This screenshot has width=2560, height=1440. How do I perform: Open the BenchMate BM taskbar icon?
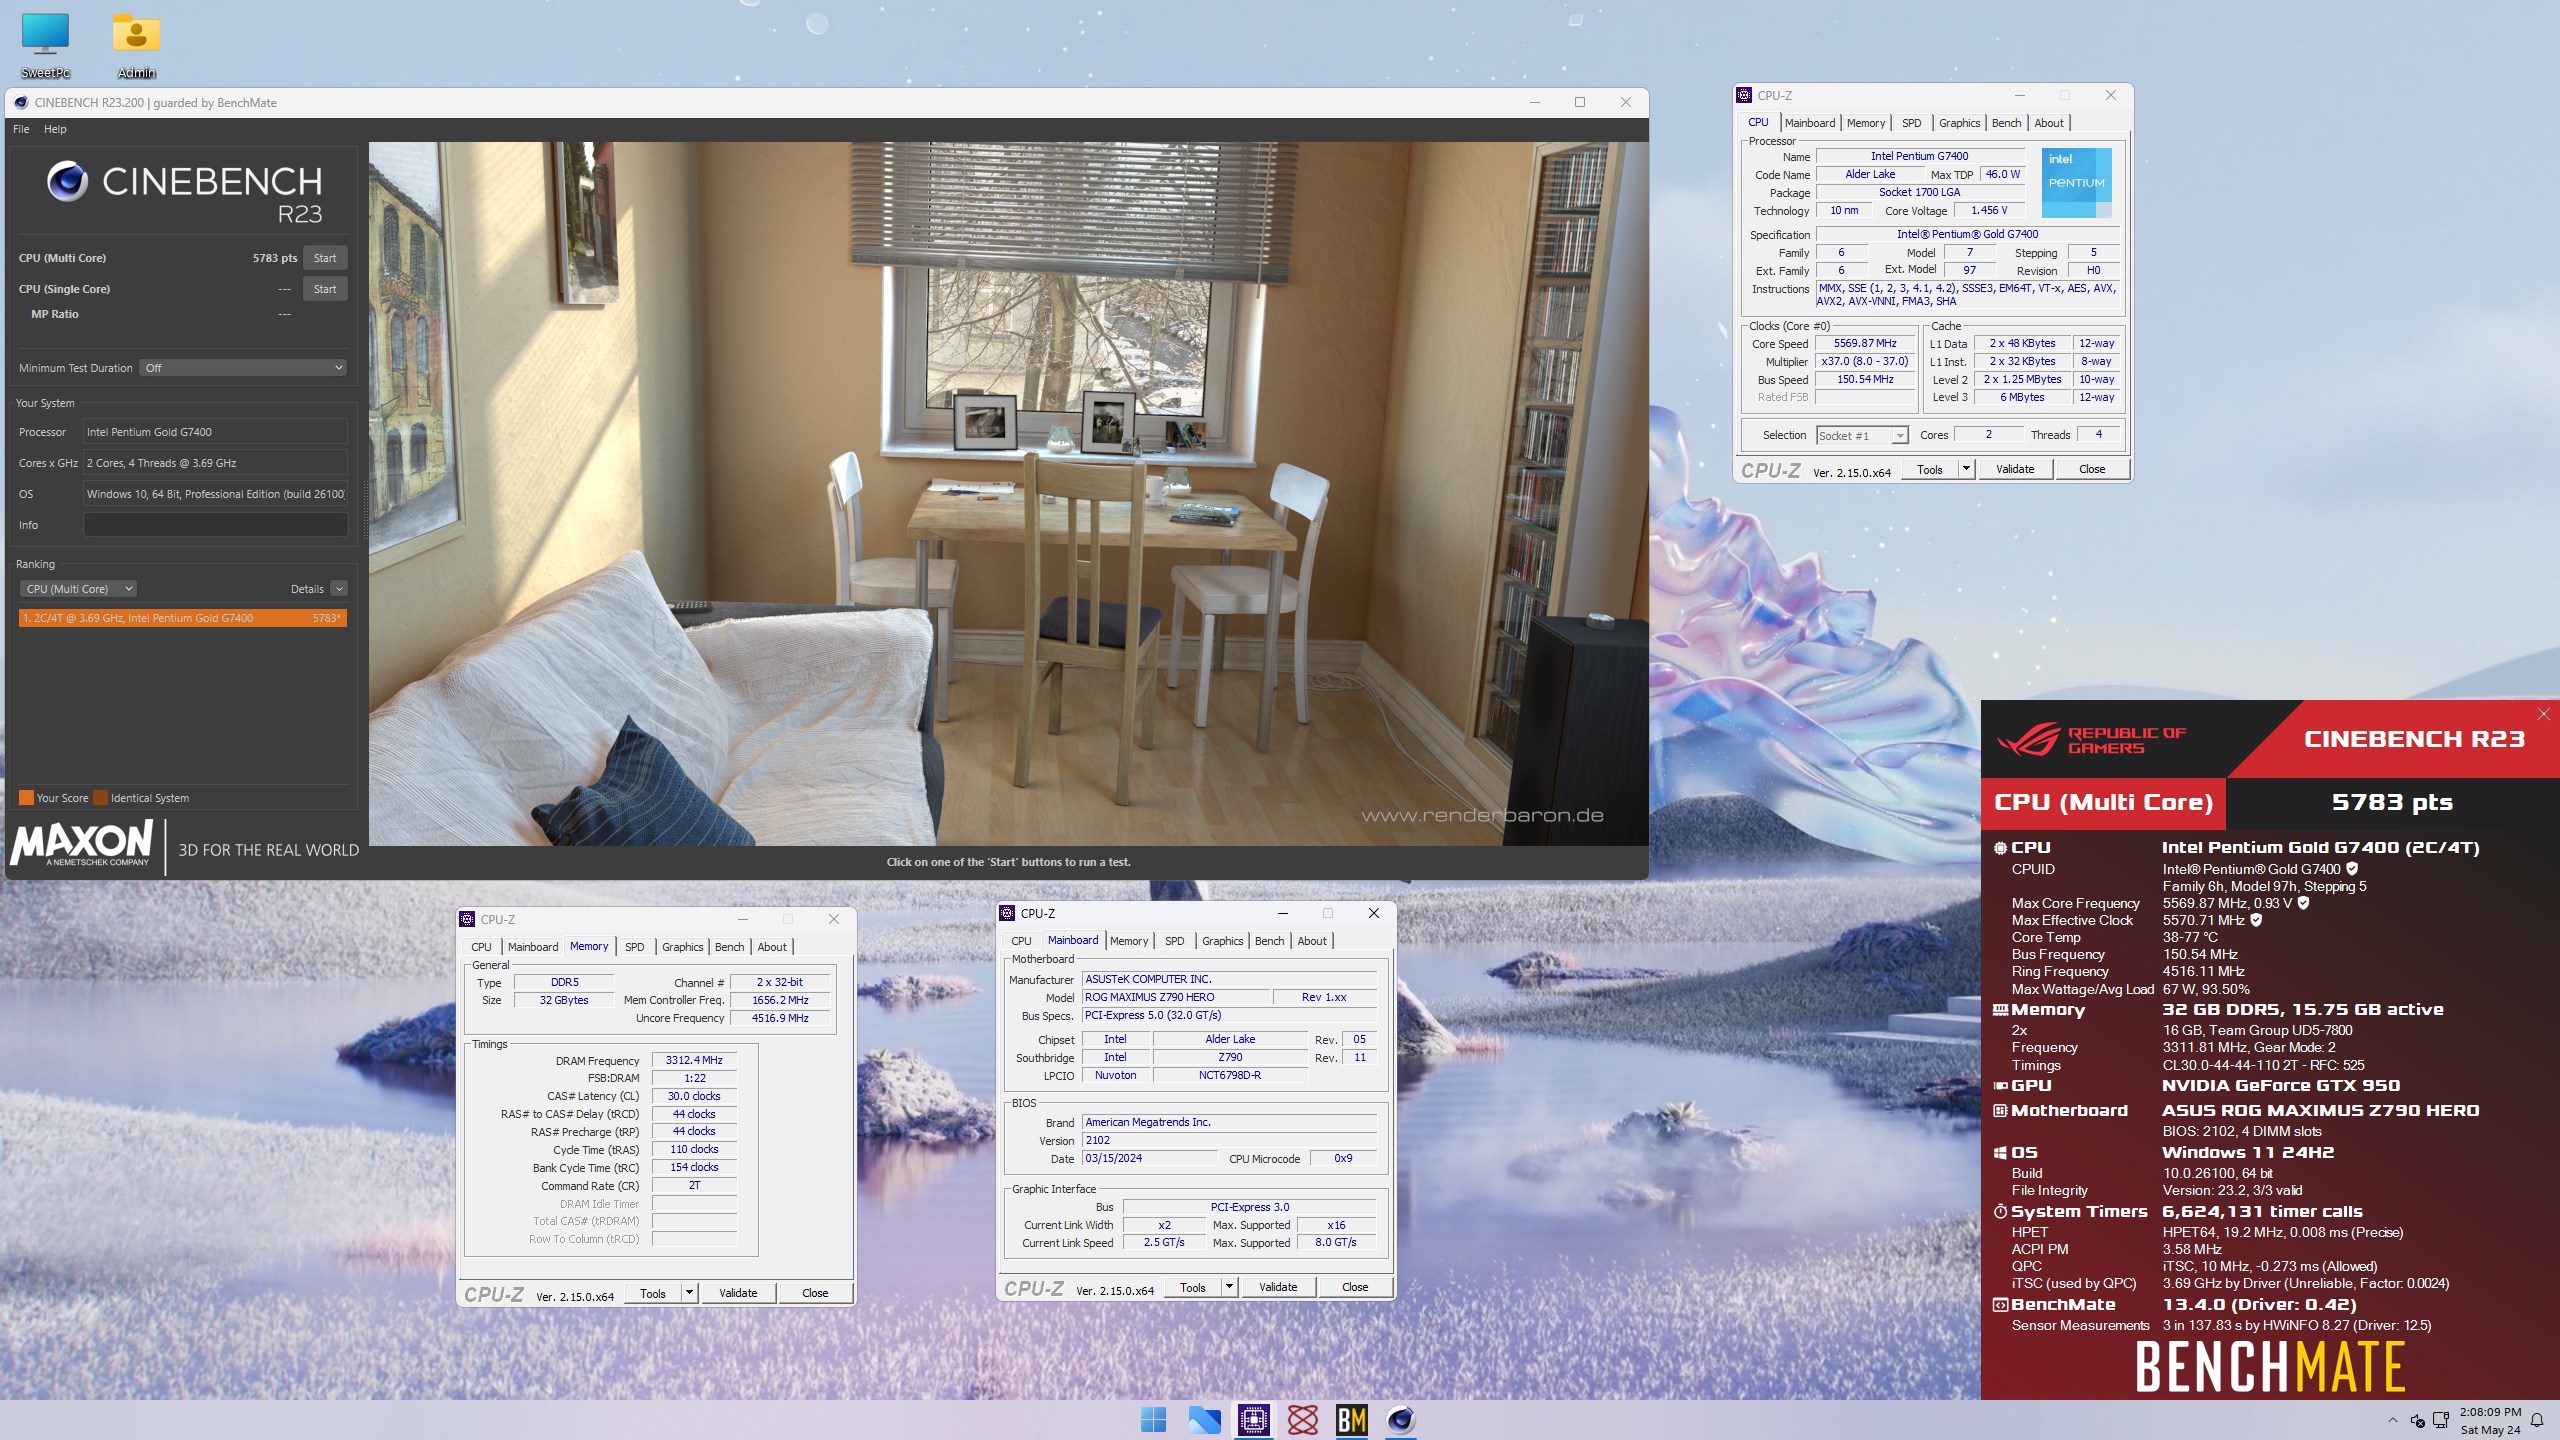(x=1351, y=1419)
